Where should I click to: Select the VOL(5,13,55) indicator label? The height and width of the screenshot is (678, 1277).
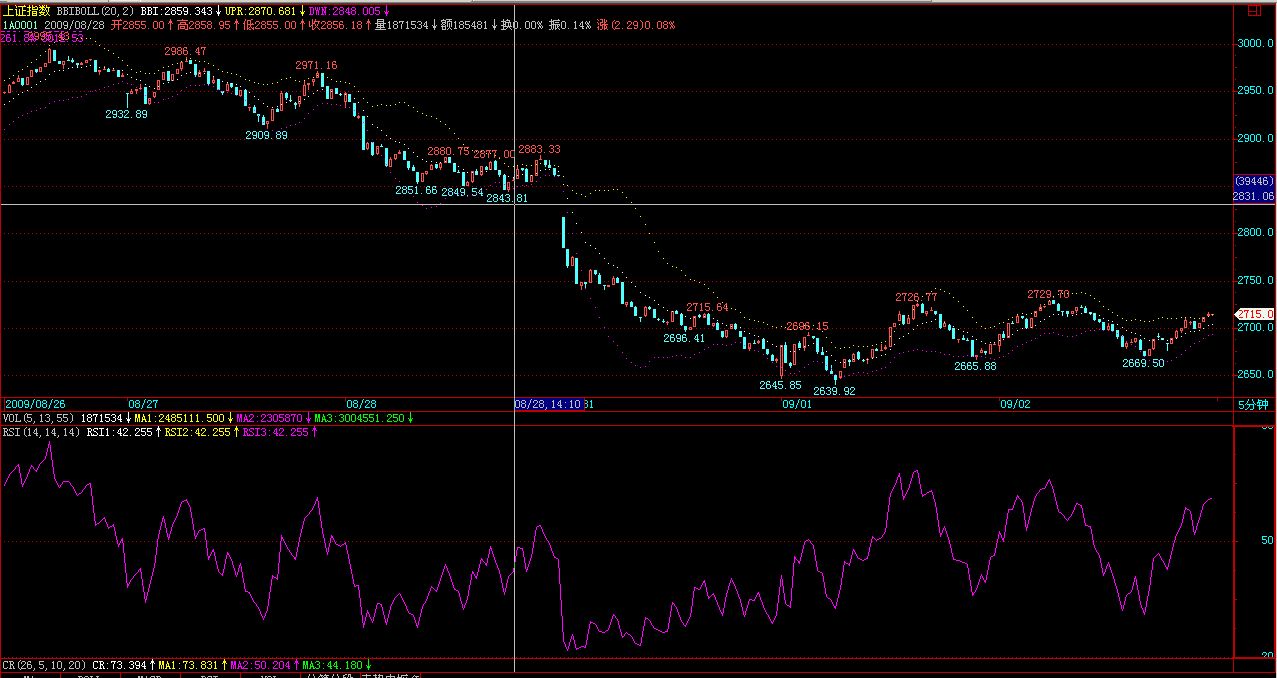click(x=39, y=418)
